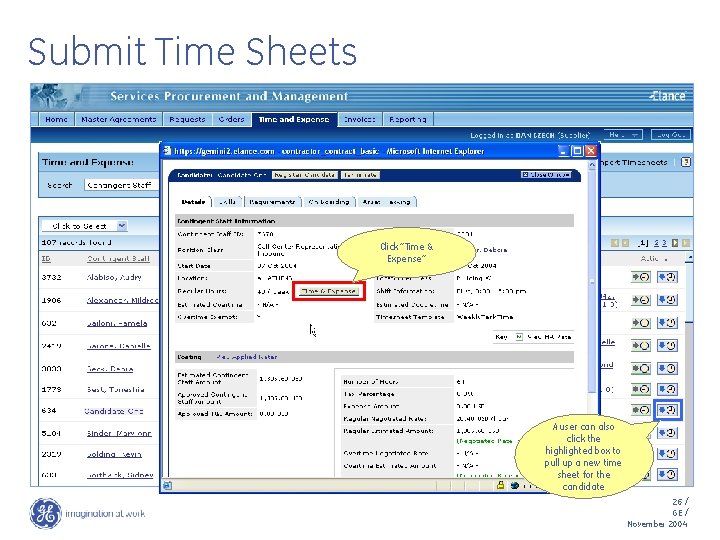Click the Log Out button
720x540 pixels.
click(x=671, y=135)
